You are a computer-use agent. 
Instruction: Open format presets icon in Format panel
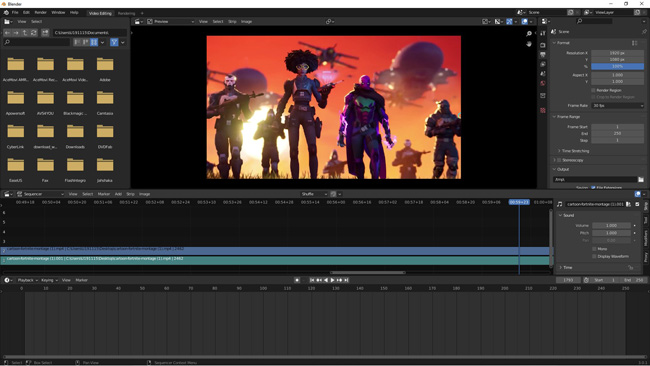pos(635,43)
